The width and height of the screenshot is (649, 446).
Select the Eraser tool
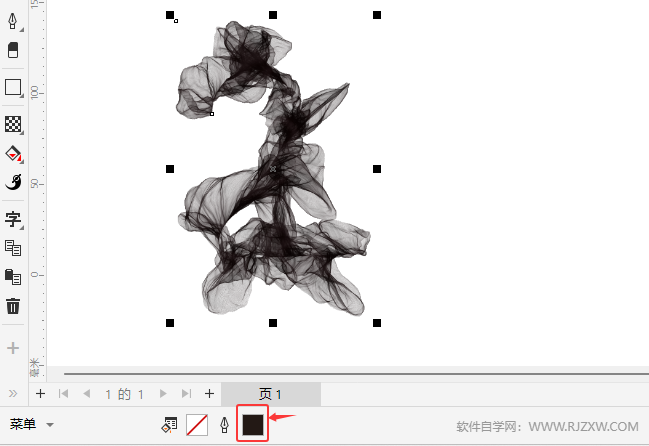pyautogui.click(x=13, y=50)
